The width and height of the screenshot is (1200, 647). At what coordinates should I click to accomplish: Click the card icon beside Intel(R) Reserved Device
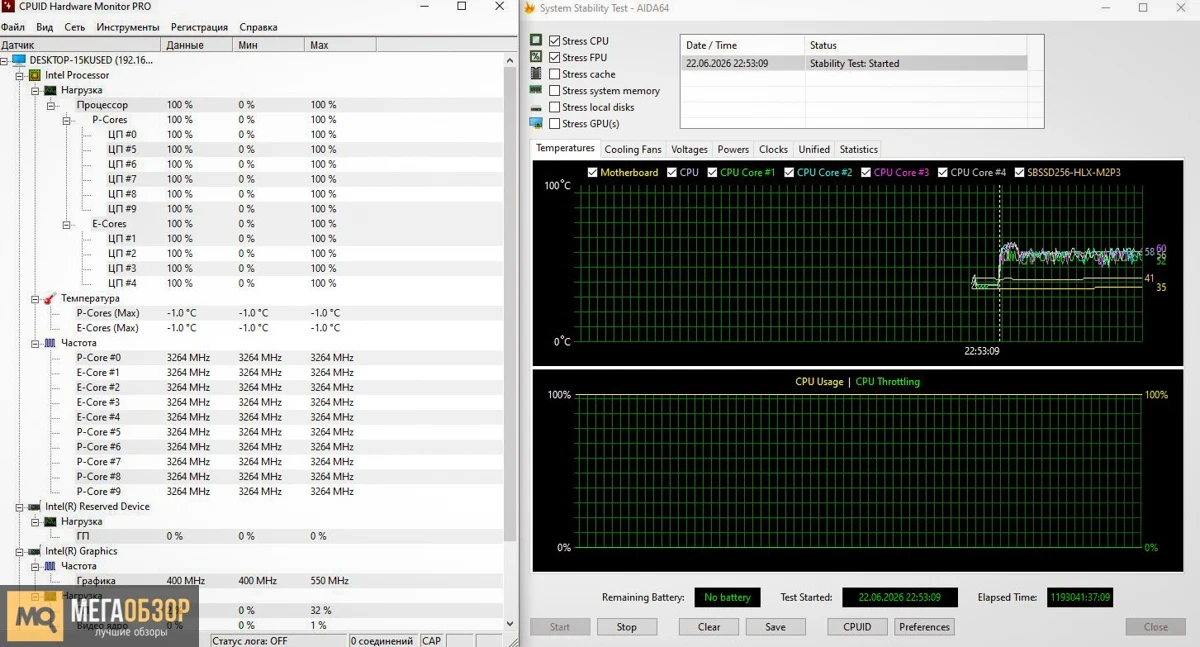click(35, 506)
